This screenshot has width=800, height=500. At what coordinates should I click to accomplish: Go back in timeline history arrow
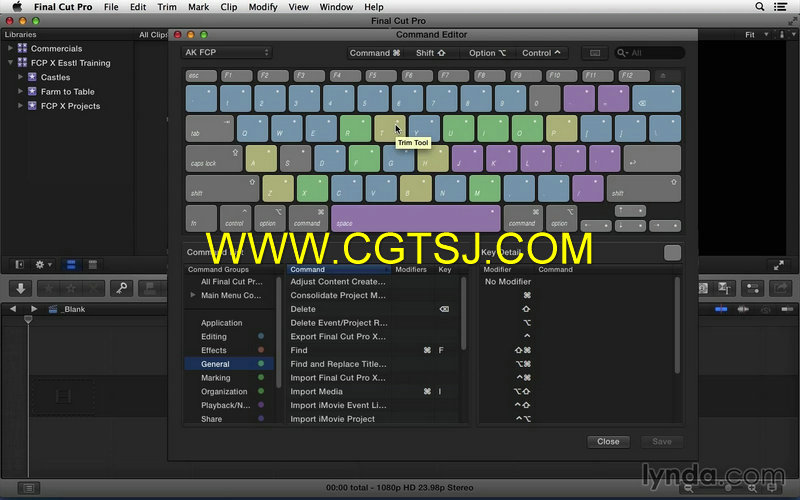(13, 309)
